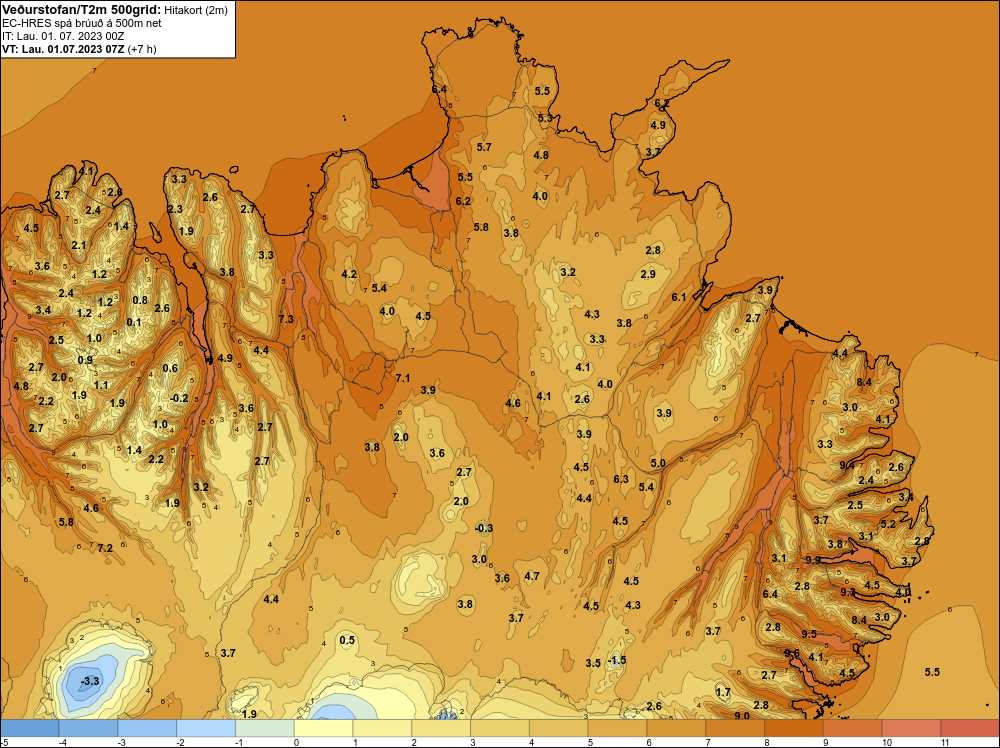
Task: Click legend color swatch between -1 and 0
Action: [265, 728]
